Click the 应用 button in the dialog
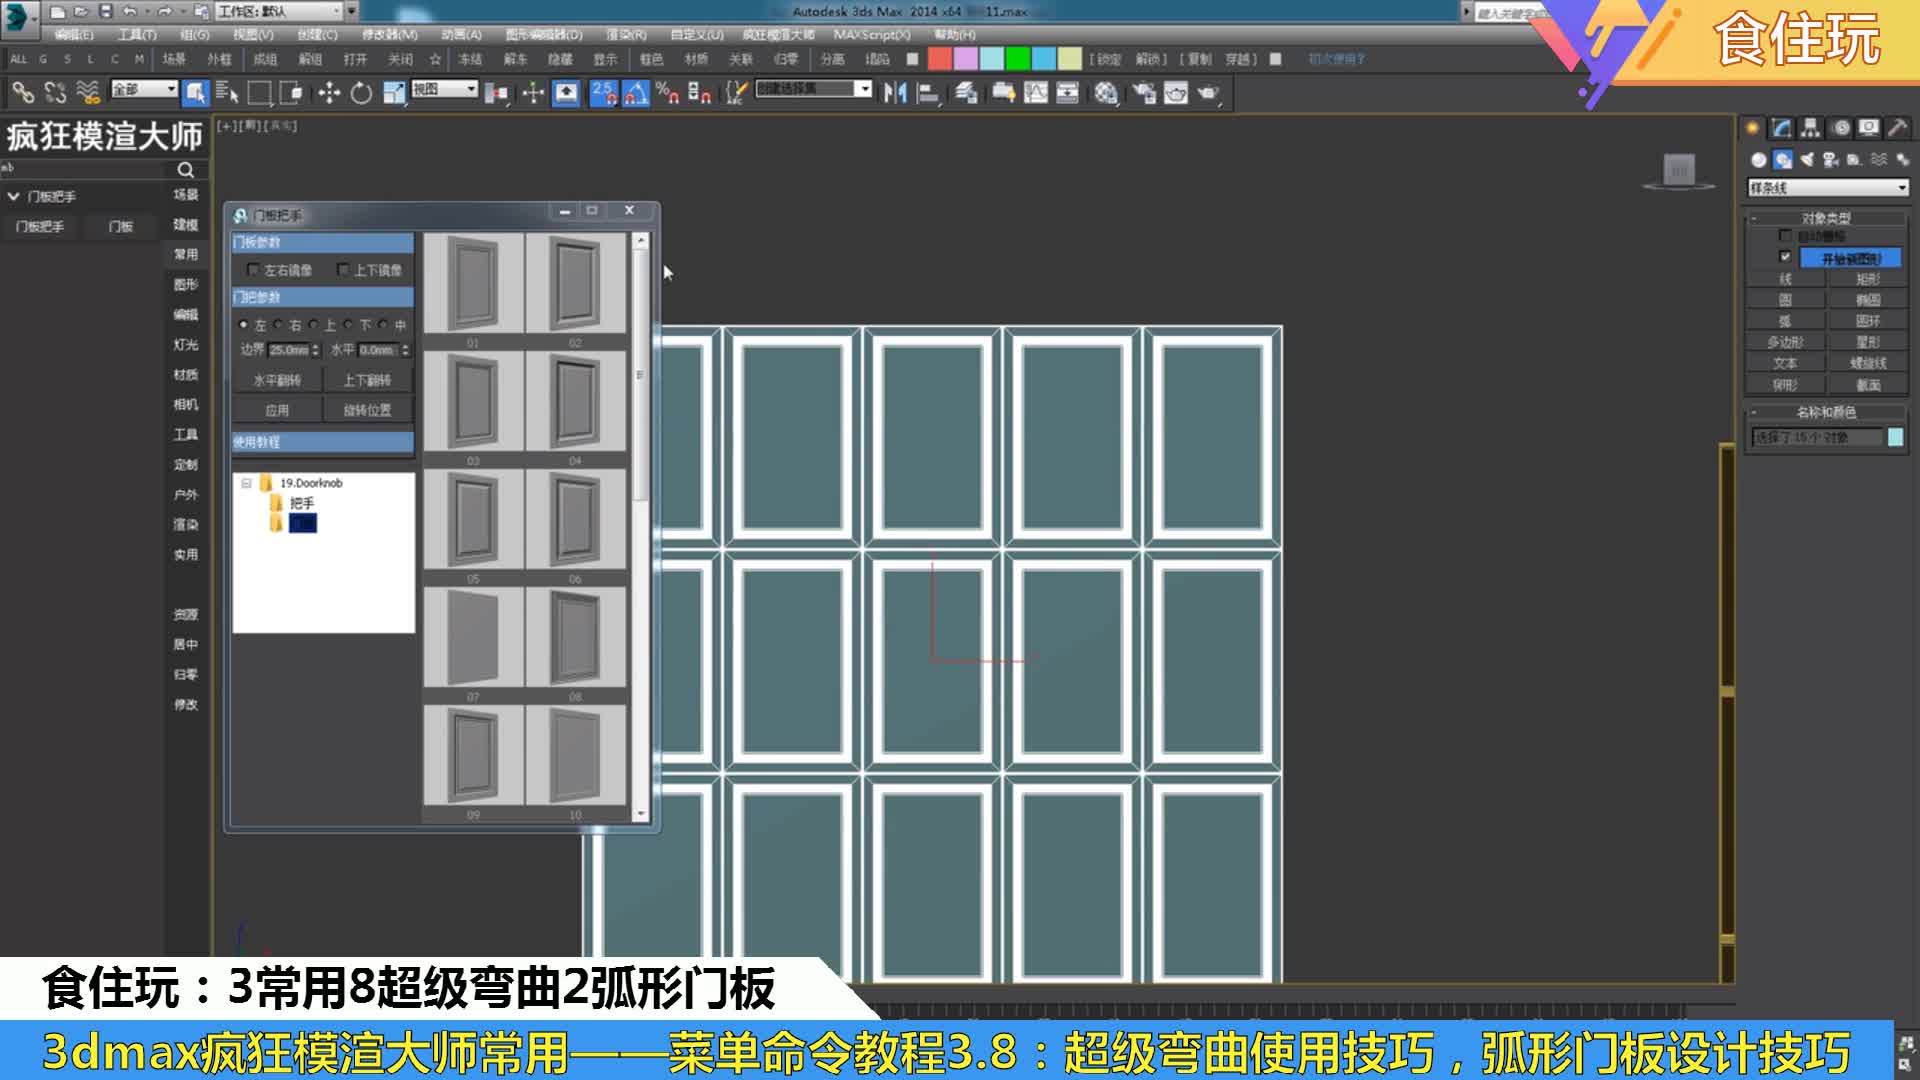 [277, 409]
